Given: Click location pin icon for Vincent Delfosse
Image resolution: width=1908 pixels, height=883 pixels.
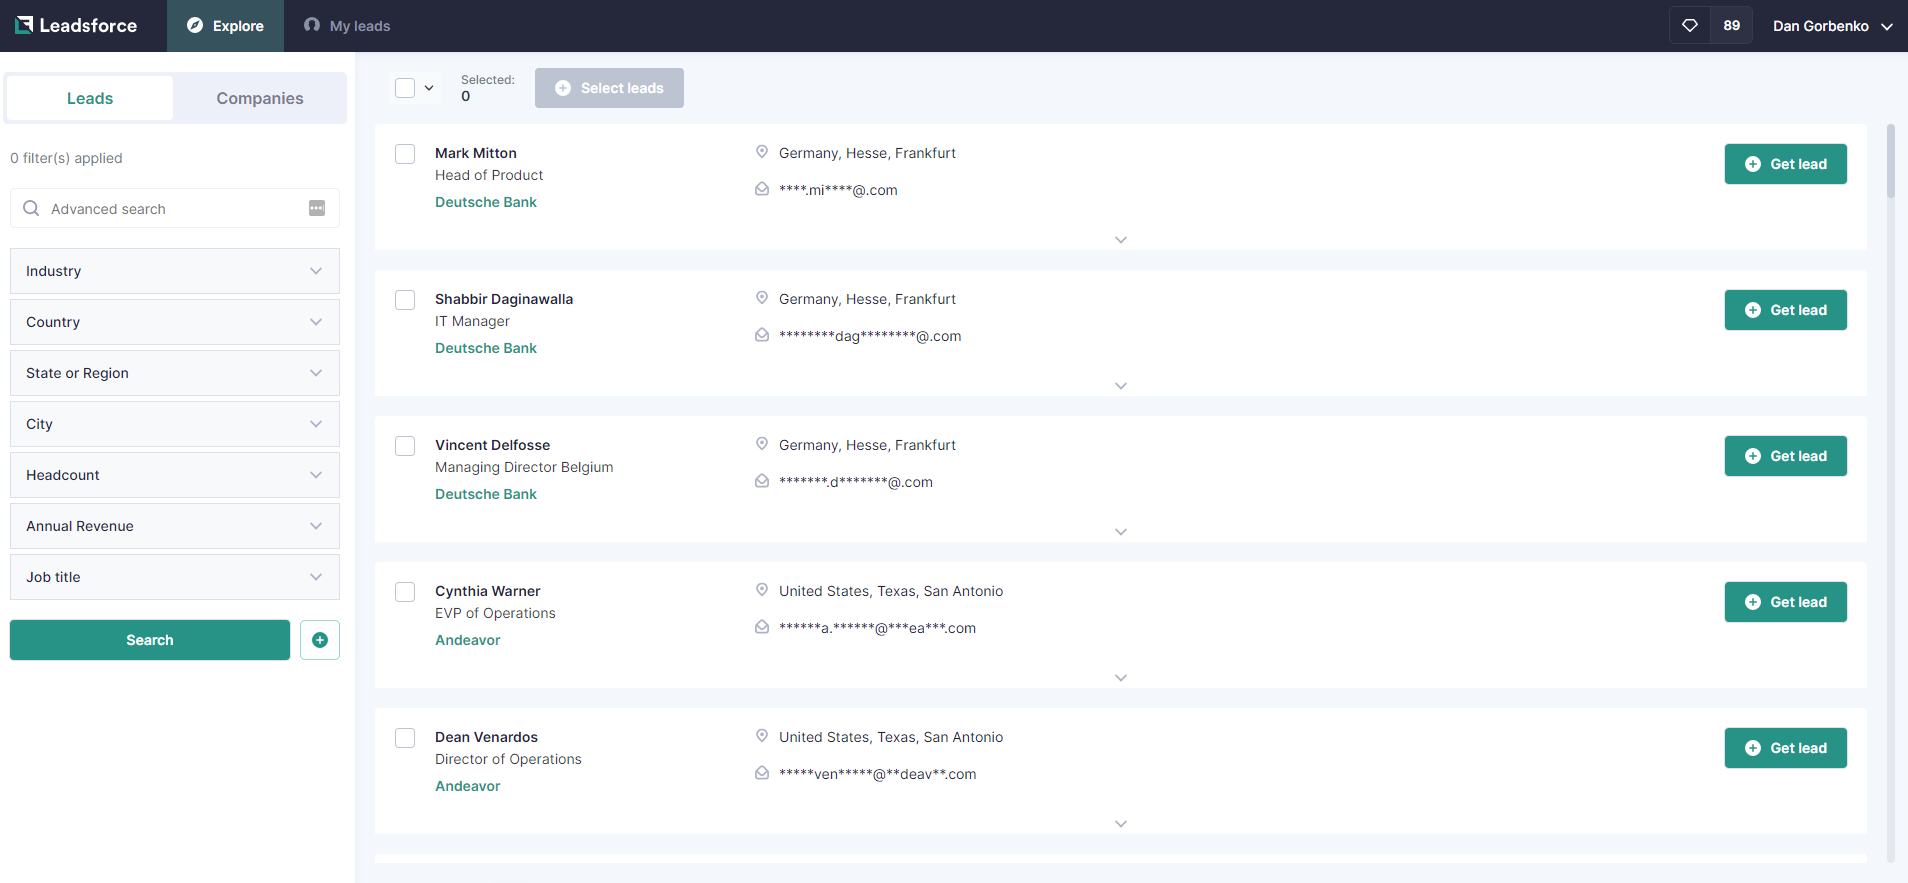Looking at the screenshot, I should coord(762,444).
